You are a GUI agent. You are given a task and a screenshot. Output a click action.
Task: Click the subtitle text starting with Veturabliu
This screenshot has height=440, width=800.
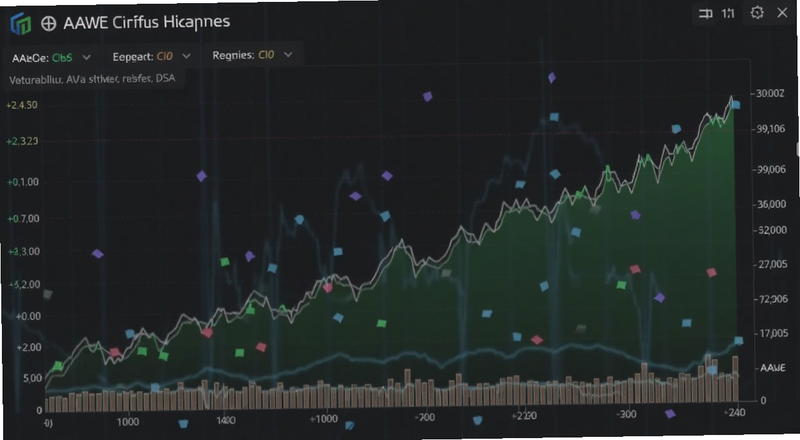tap(92, 79)
